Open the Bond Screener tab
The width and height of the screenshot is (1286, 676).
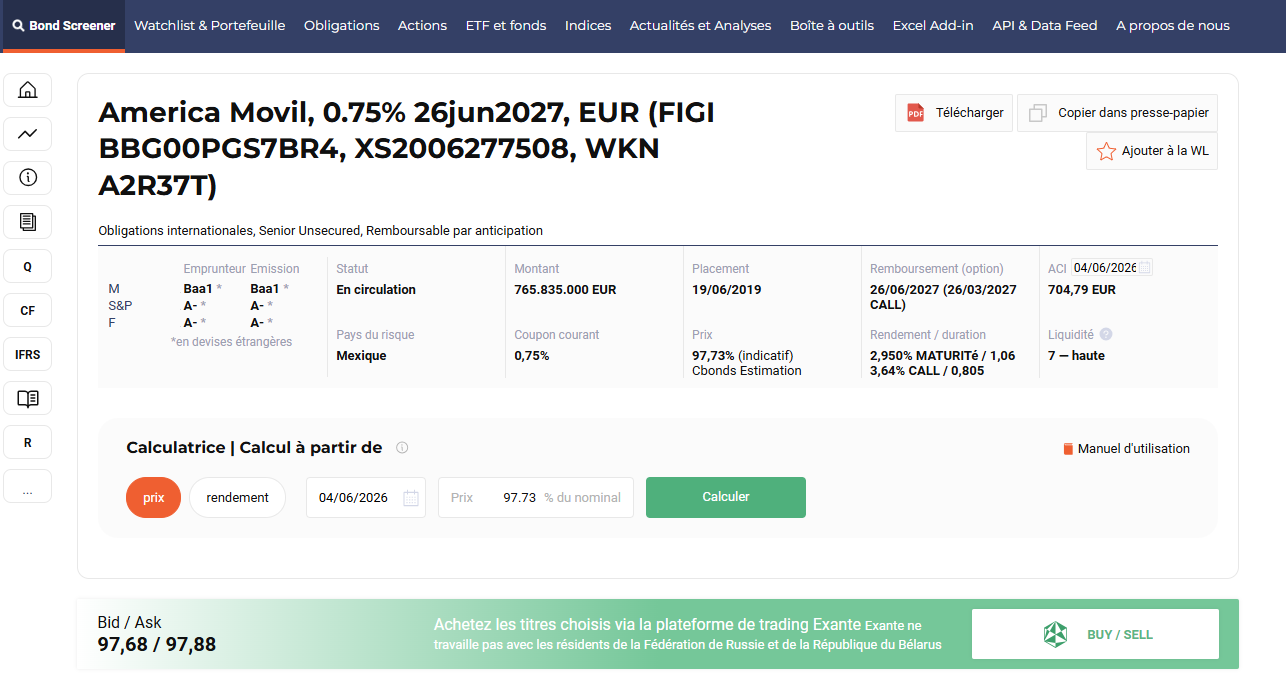[x=63, y=26]
